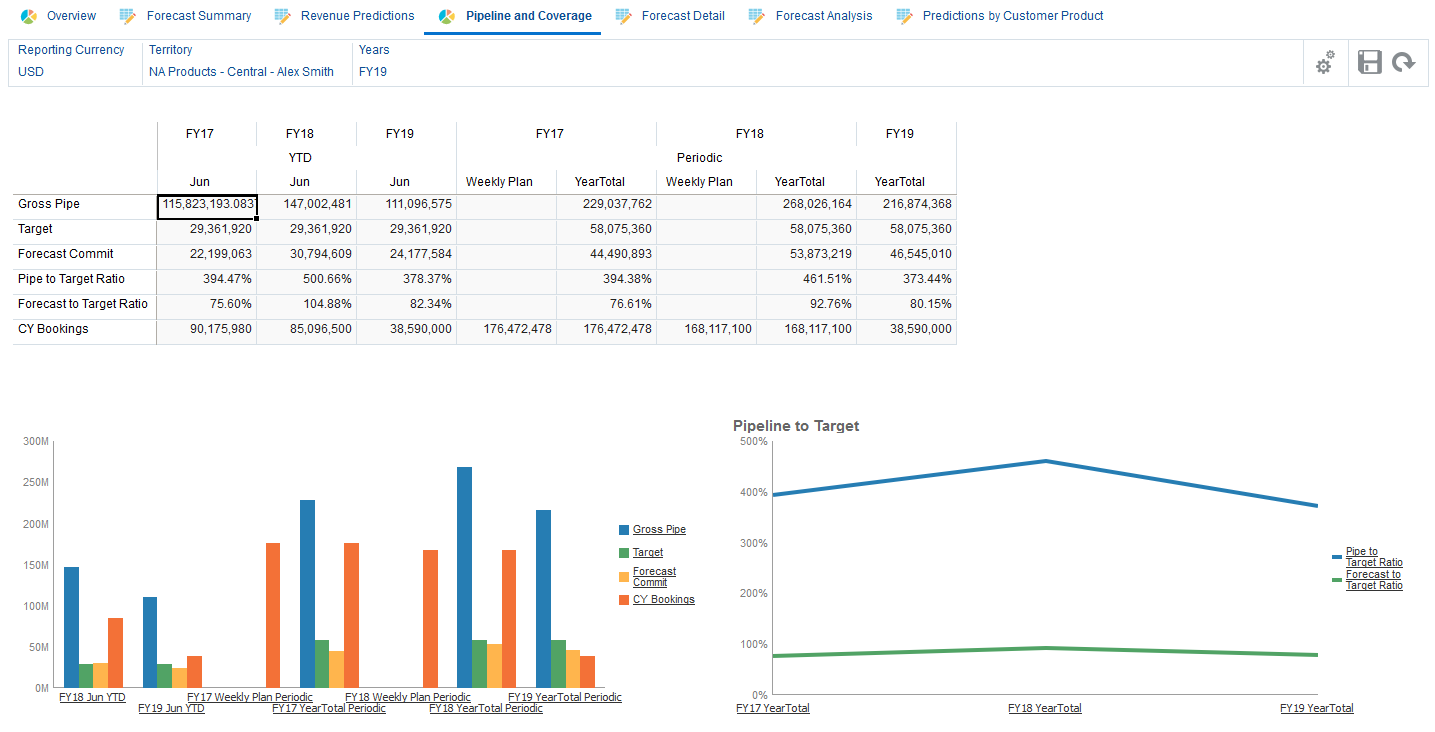Toggle Gross Pipe series in legend
The image size is (1435, 732).
tap(659, 530)
